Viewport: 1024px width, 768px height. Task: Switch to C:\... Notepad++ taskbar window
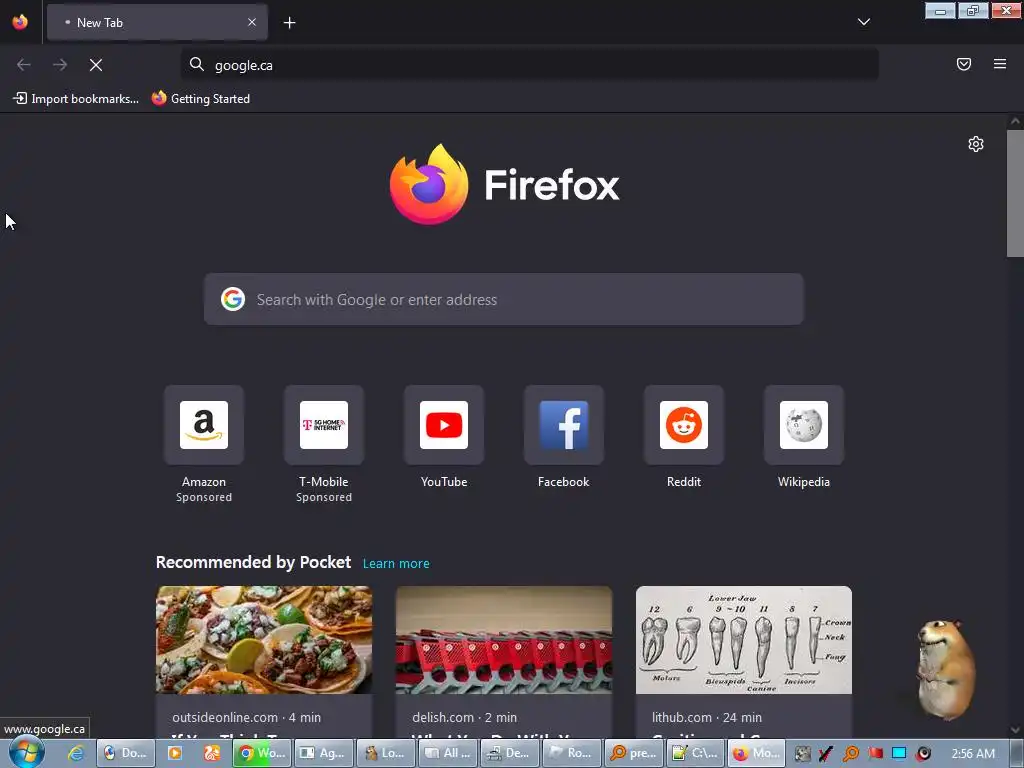tap(696, 753)
